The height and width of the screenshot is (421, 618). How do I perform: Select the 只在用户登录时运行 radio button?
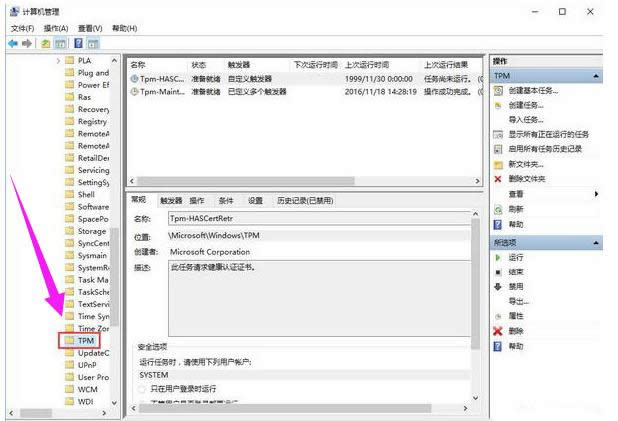click(x=143, y=388)
